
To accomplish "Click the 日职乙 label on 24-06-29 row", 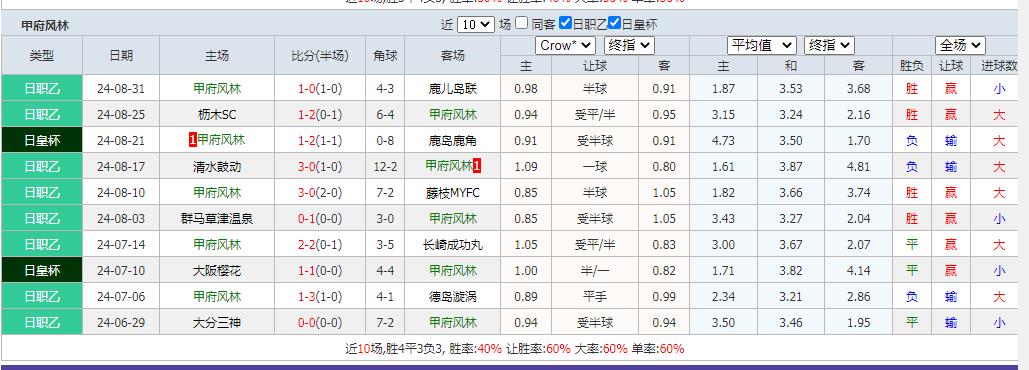I will [x=42, y=323].
